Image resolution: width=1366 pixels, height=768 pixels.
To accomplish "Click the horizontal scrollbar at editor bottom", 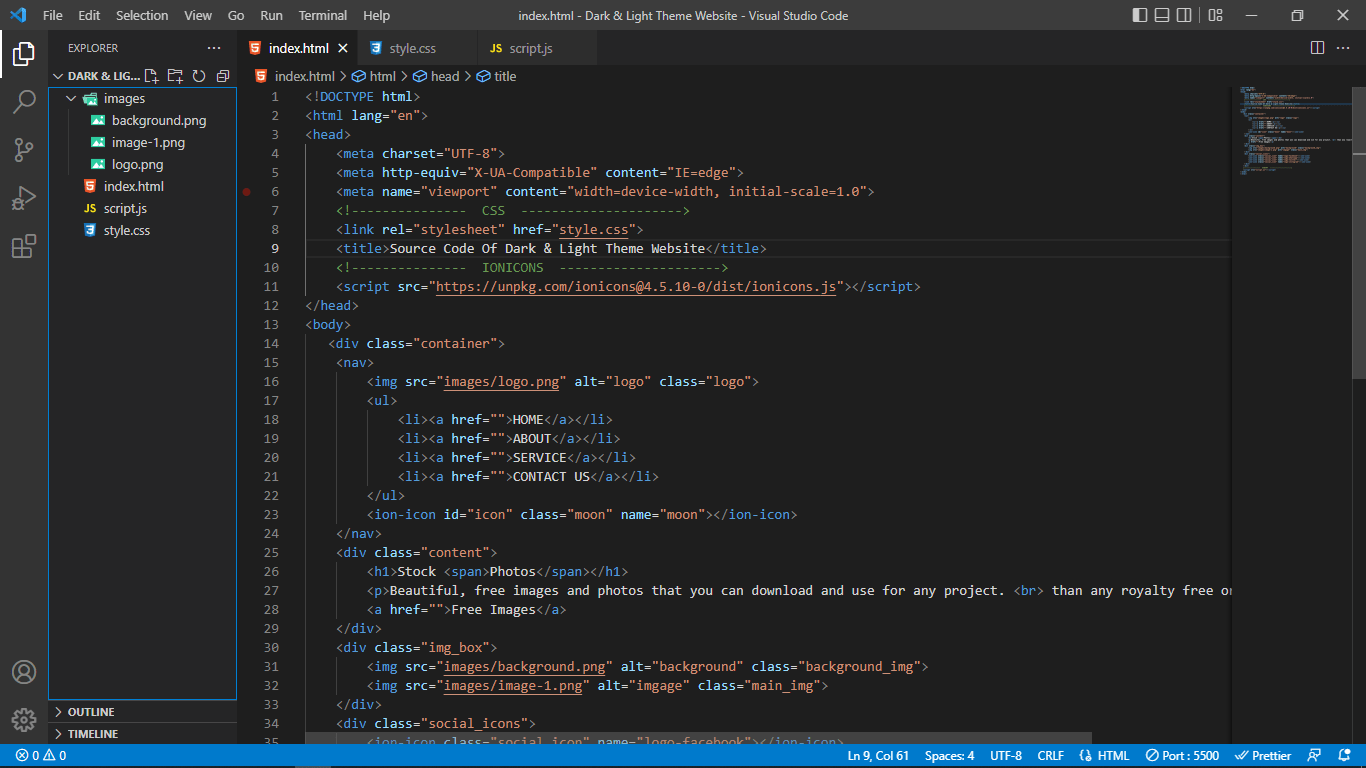I will coord(698,739).
